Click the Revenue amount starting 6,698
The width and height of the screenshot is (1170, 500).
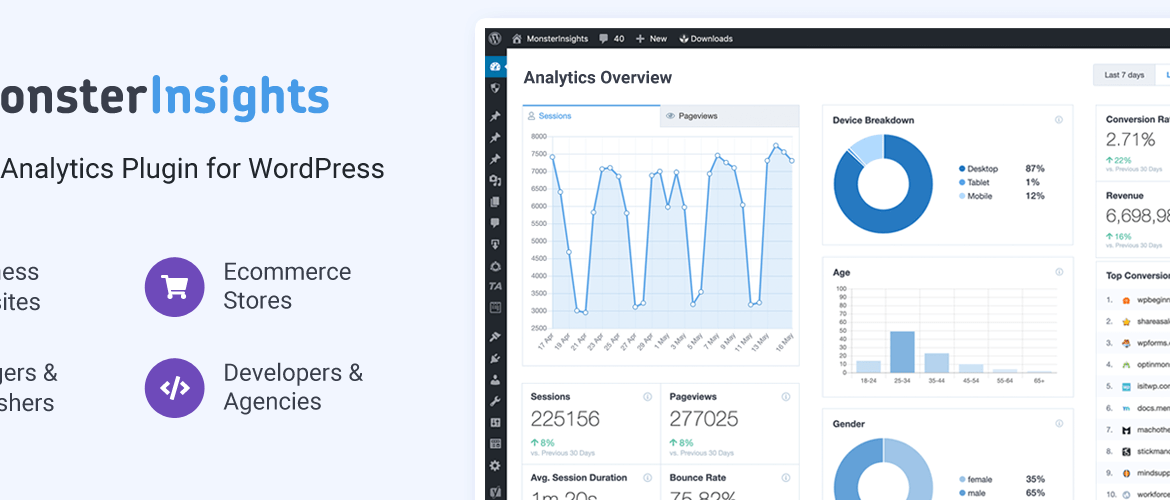1137,216
